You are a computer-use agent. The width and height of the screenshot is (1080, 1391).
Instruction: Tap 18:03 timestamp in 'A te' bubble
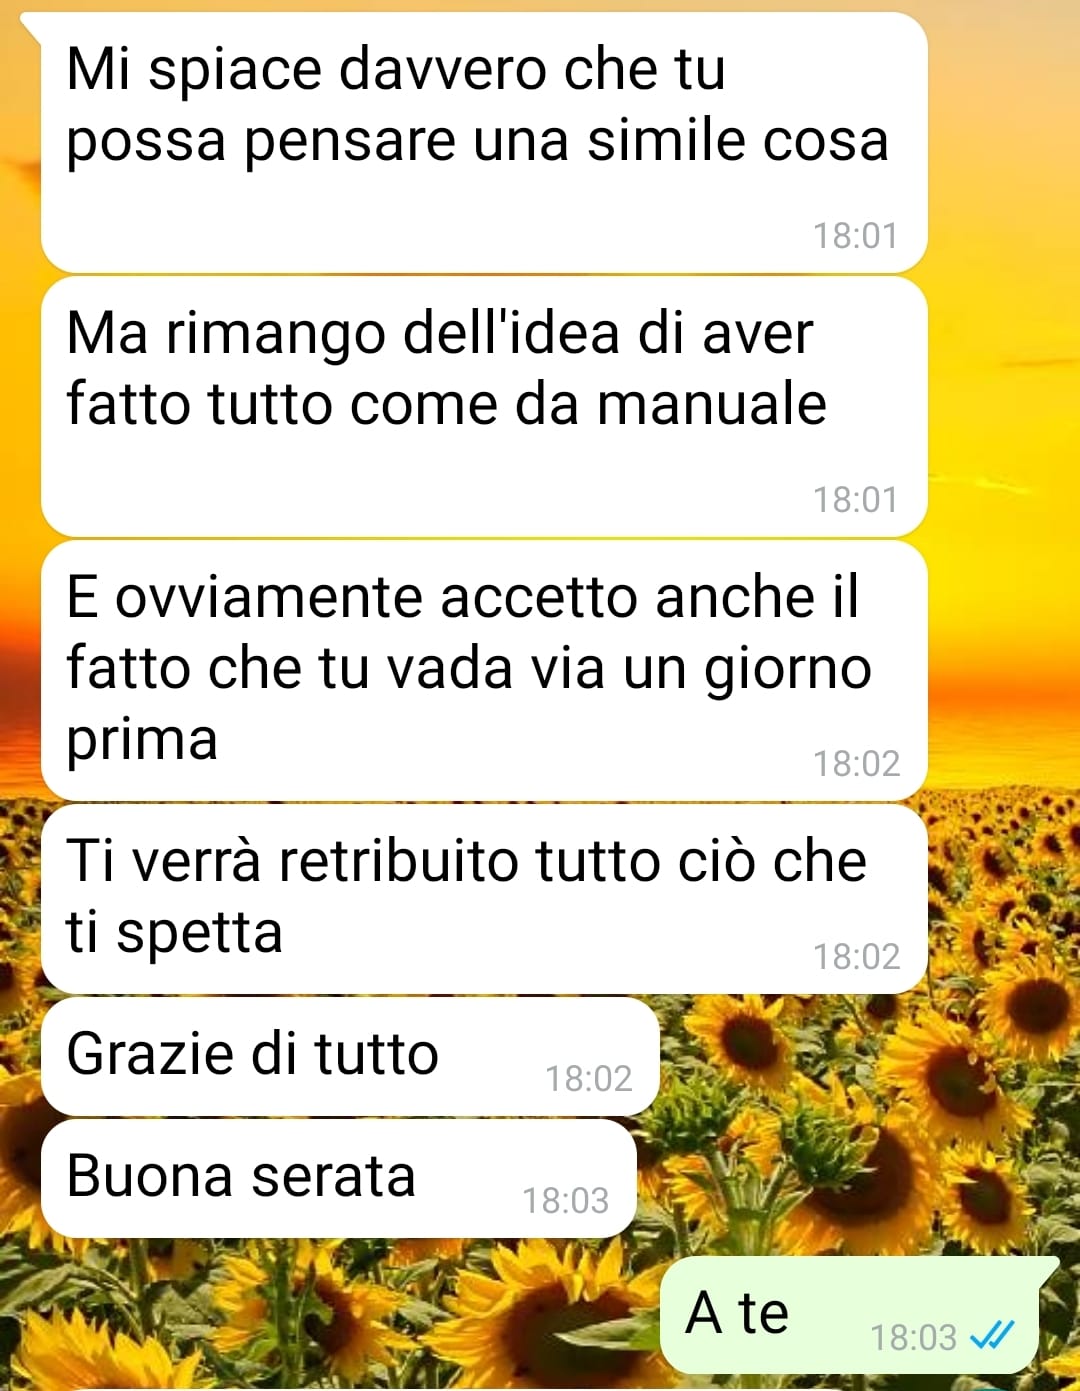point(914,1337)
